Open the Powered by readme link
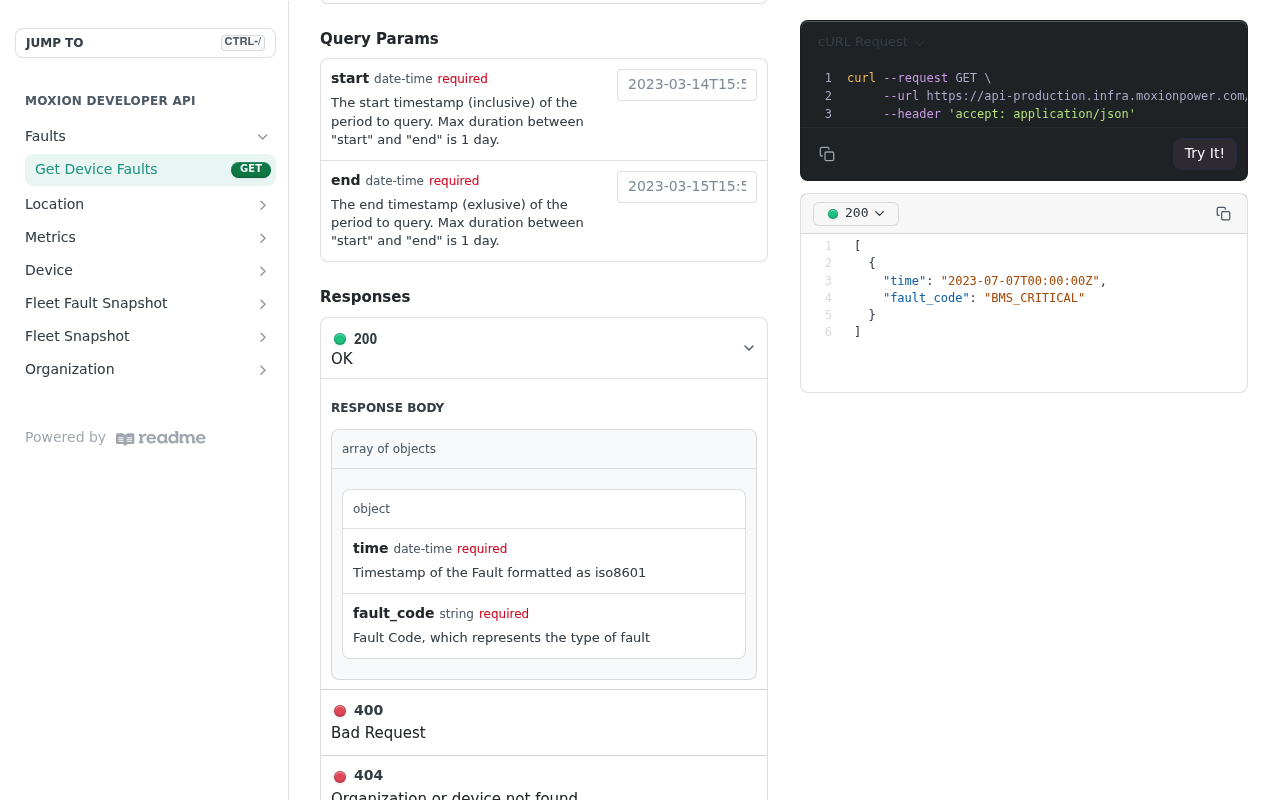This screenshot has height=800, width=1280. tap(115, 438)
